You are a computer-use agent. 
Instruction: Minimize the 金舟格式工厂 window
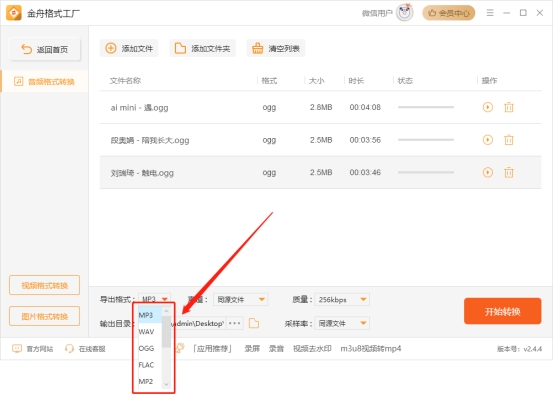coord(506,13)
